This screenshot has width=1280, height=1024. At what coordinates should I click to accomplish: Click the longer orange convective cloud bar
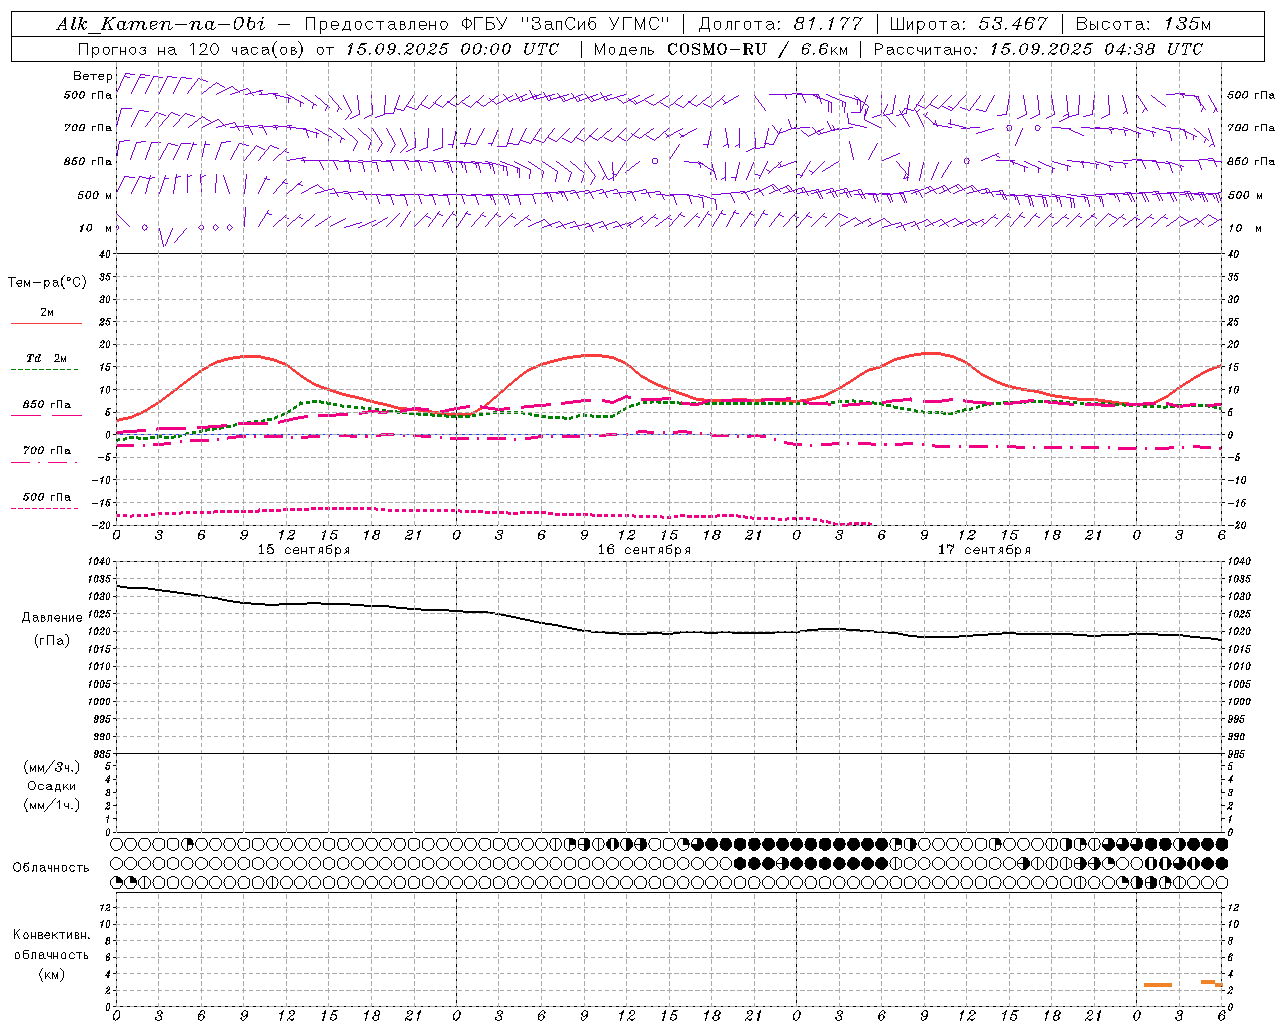click(x=1158, y=985)
